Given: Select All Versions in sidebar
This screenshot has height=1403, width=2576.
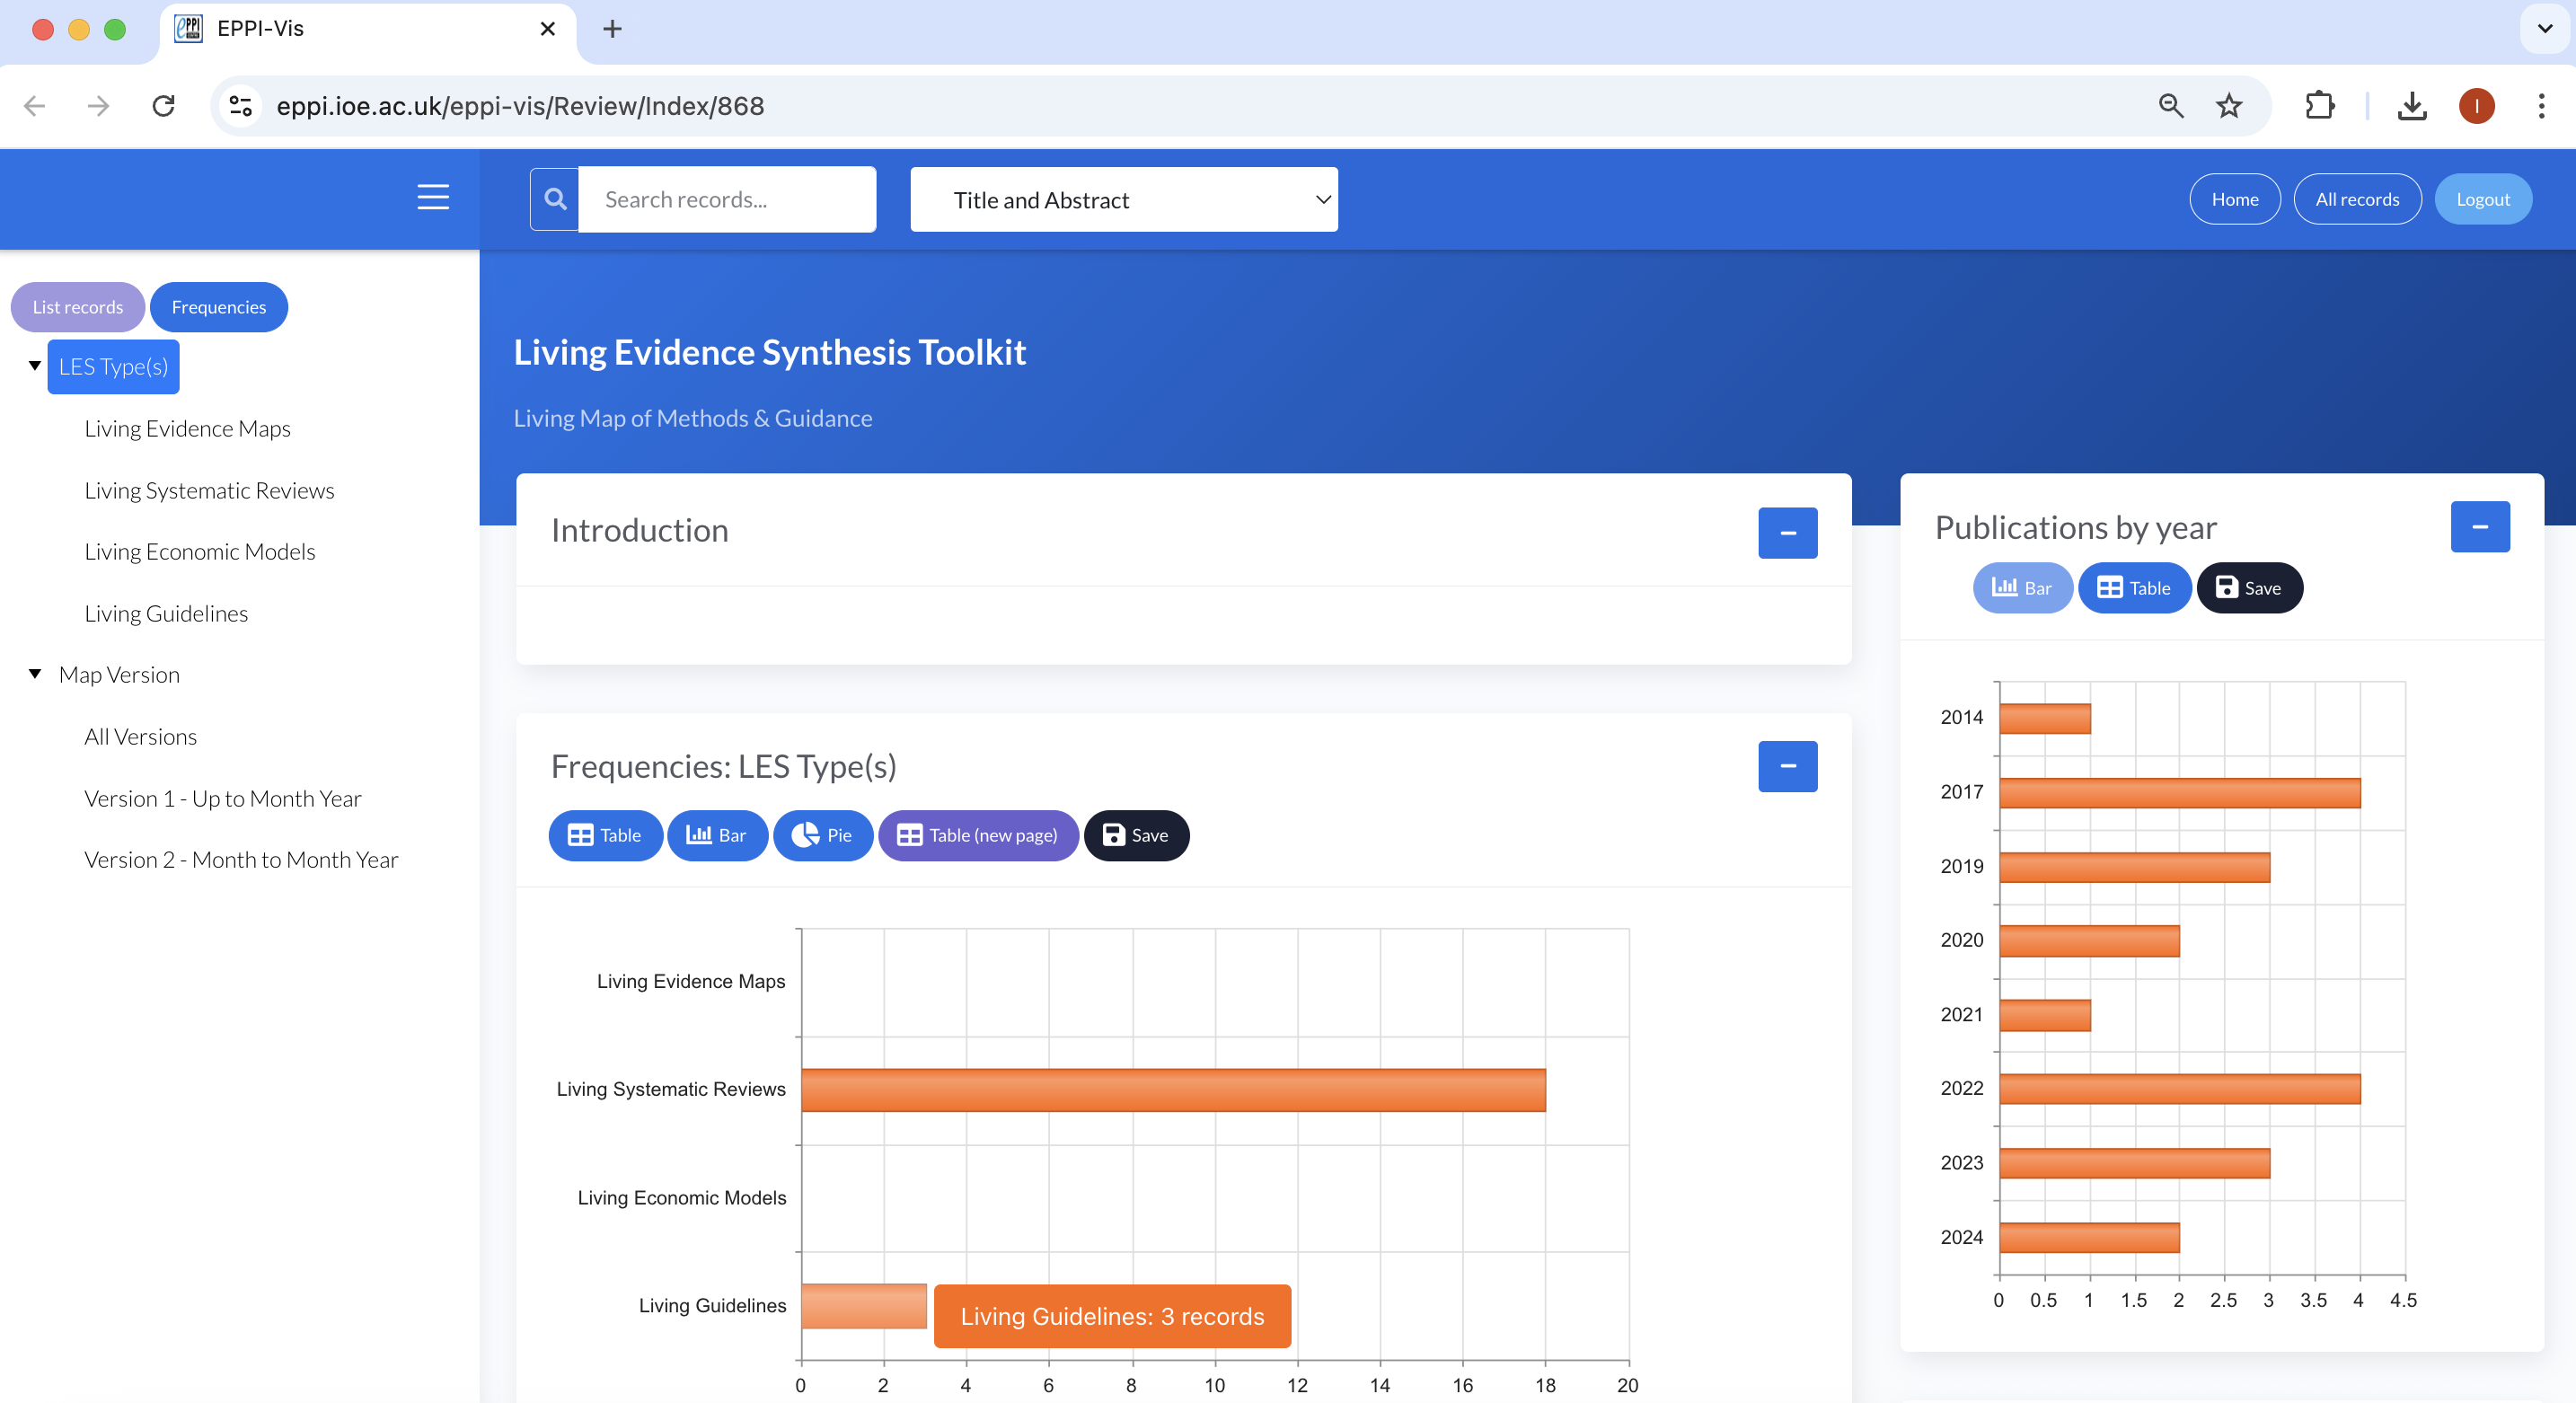Looking at the screenshot, I should 140,736.
